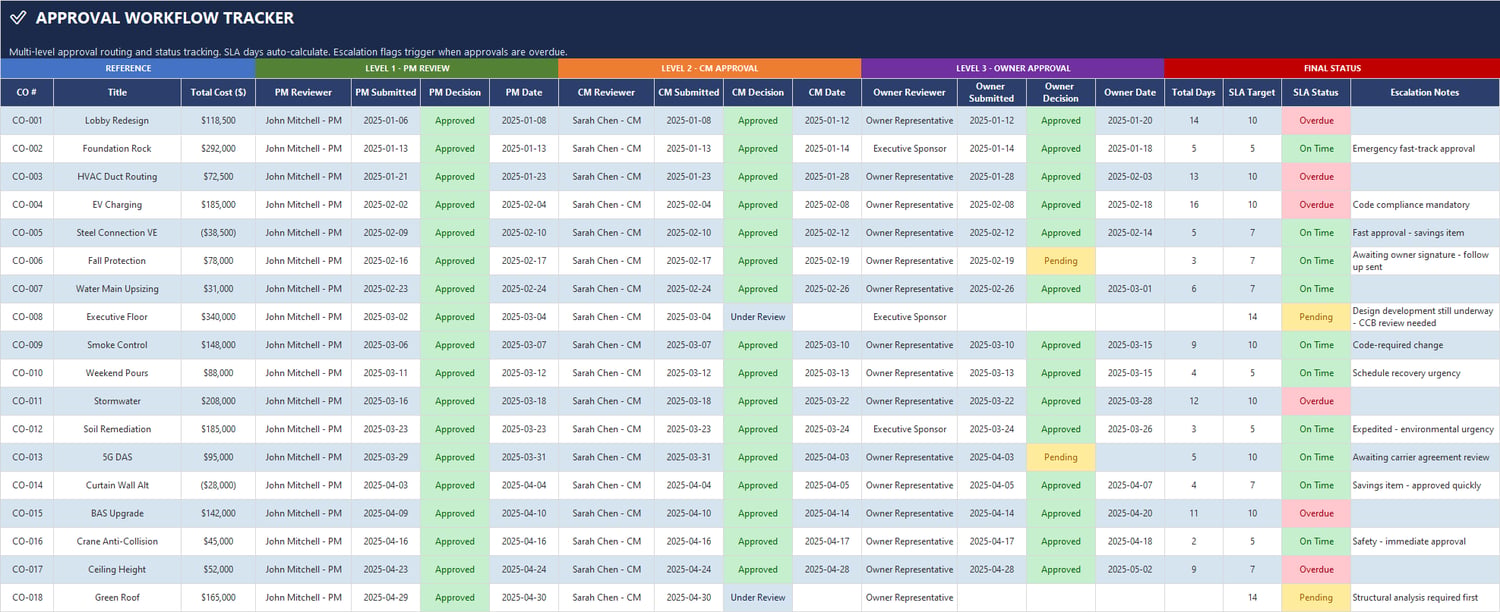1500x612 pixels.
Task: Select the 'LEVEL 2 - CM APPROVAL' group header
Action: pyautogui.click(x=710, y=68)
